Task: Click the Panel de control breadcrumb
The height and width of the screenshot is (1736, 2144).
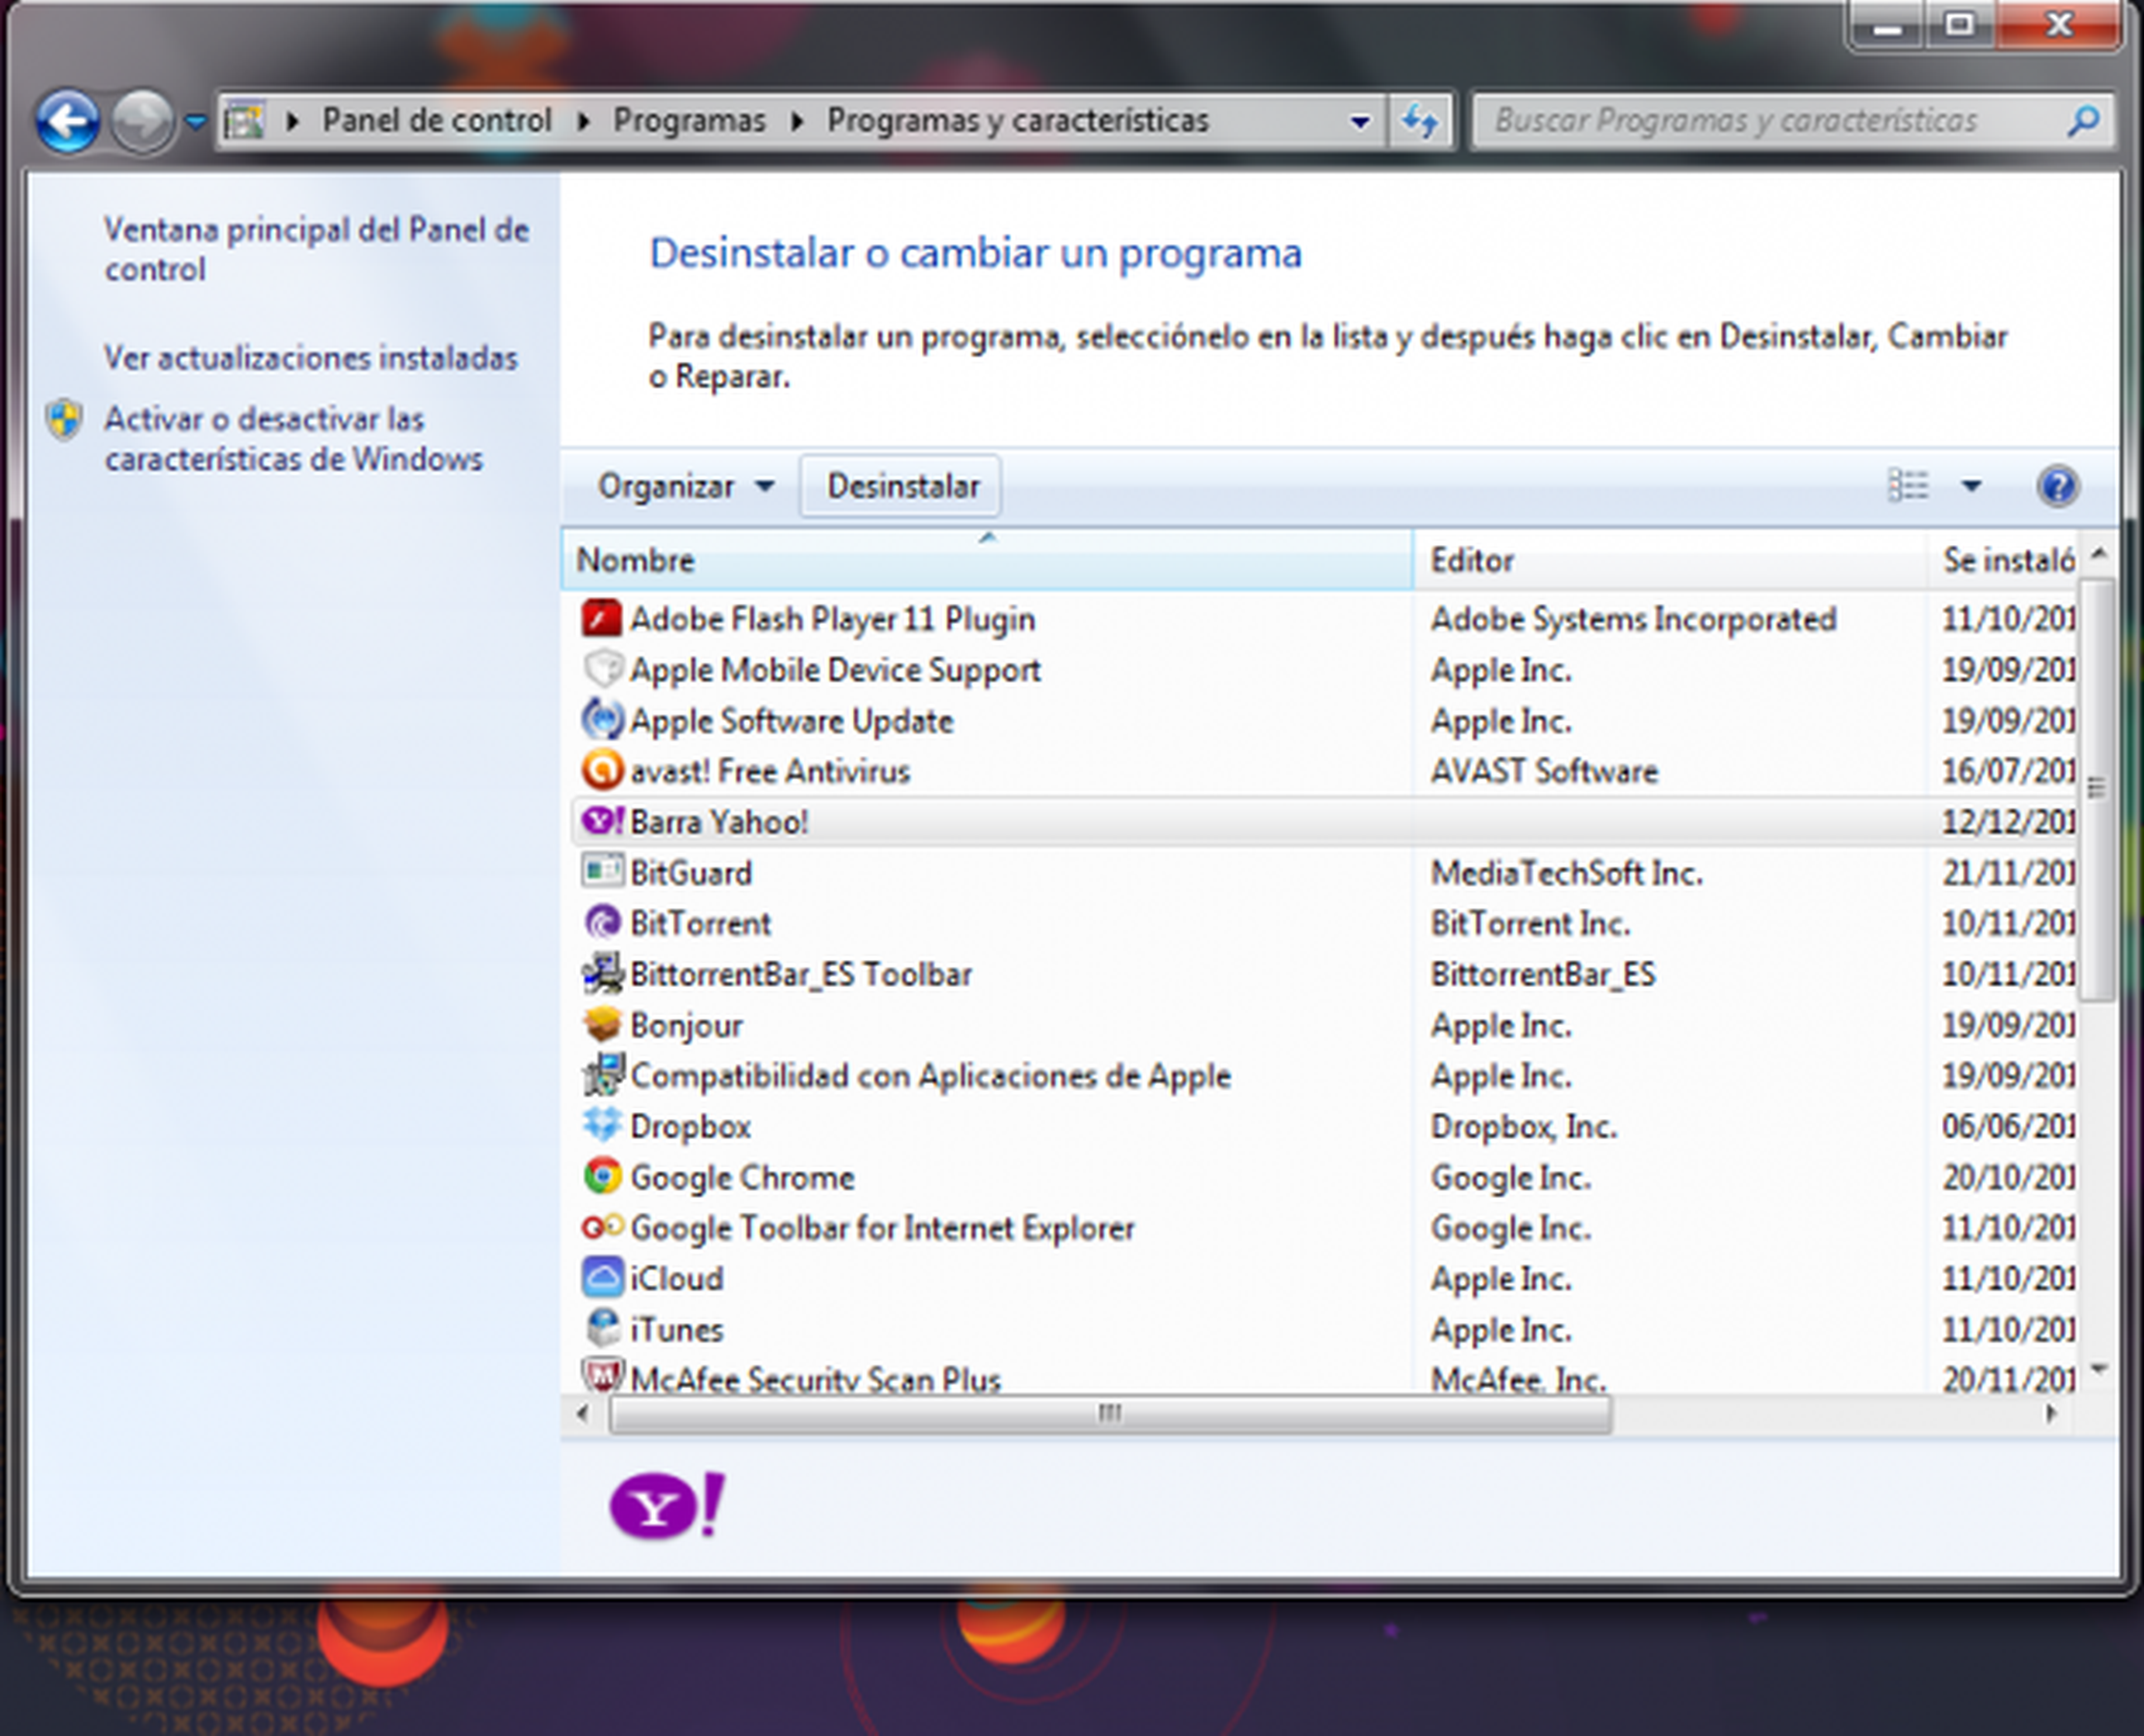Action: pos(436,121)
